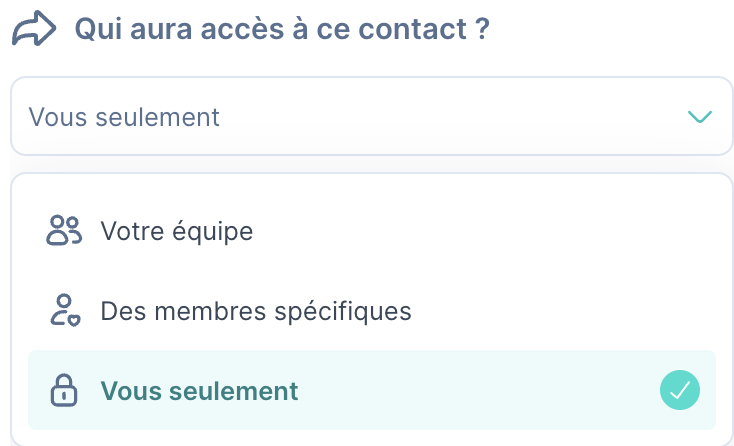Choose Des membres spécifiques from the list

372,310
